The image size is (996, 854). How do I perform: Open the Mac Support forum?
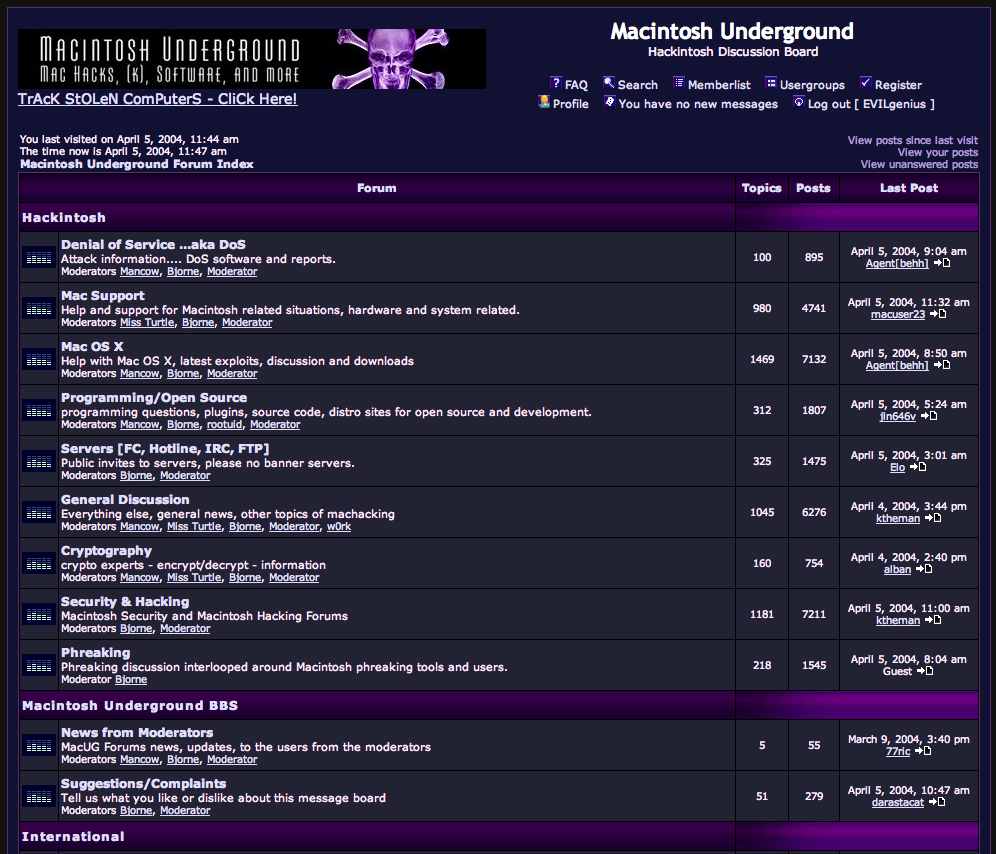coord(103,295)
